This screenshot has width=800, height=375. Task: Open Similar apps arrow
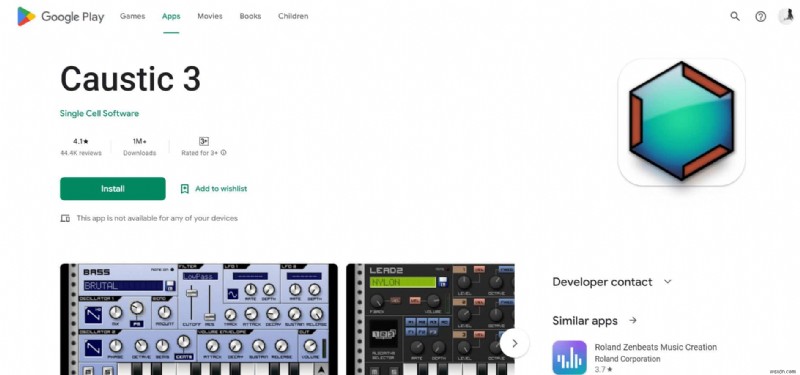coord(633,320)
